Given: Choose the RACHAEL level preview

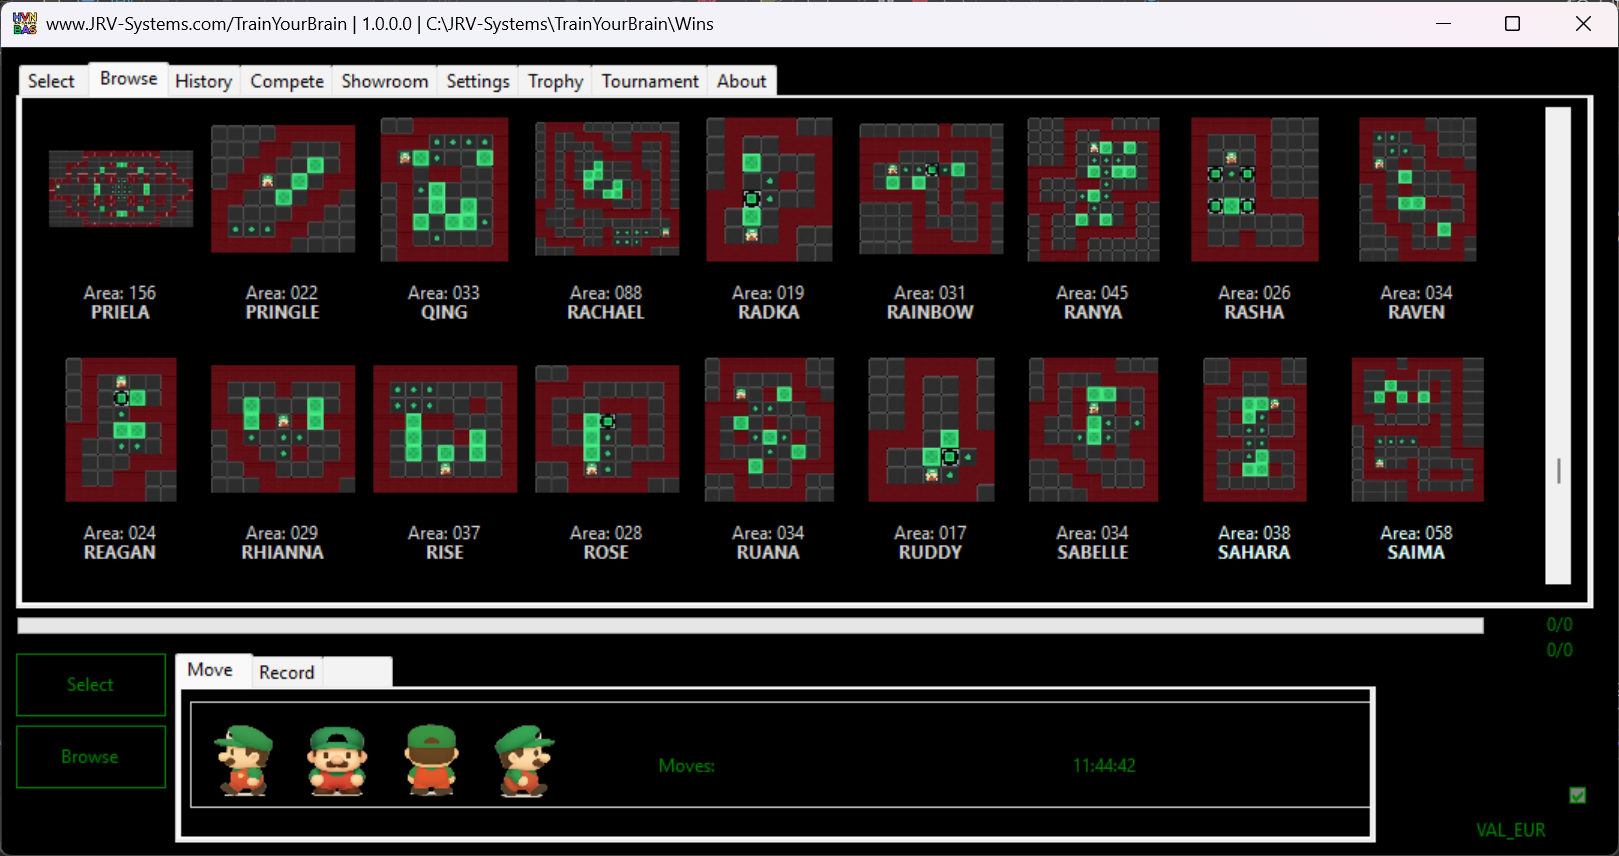Looking at the screenshot, I should tap(607, 189).
